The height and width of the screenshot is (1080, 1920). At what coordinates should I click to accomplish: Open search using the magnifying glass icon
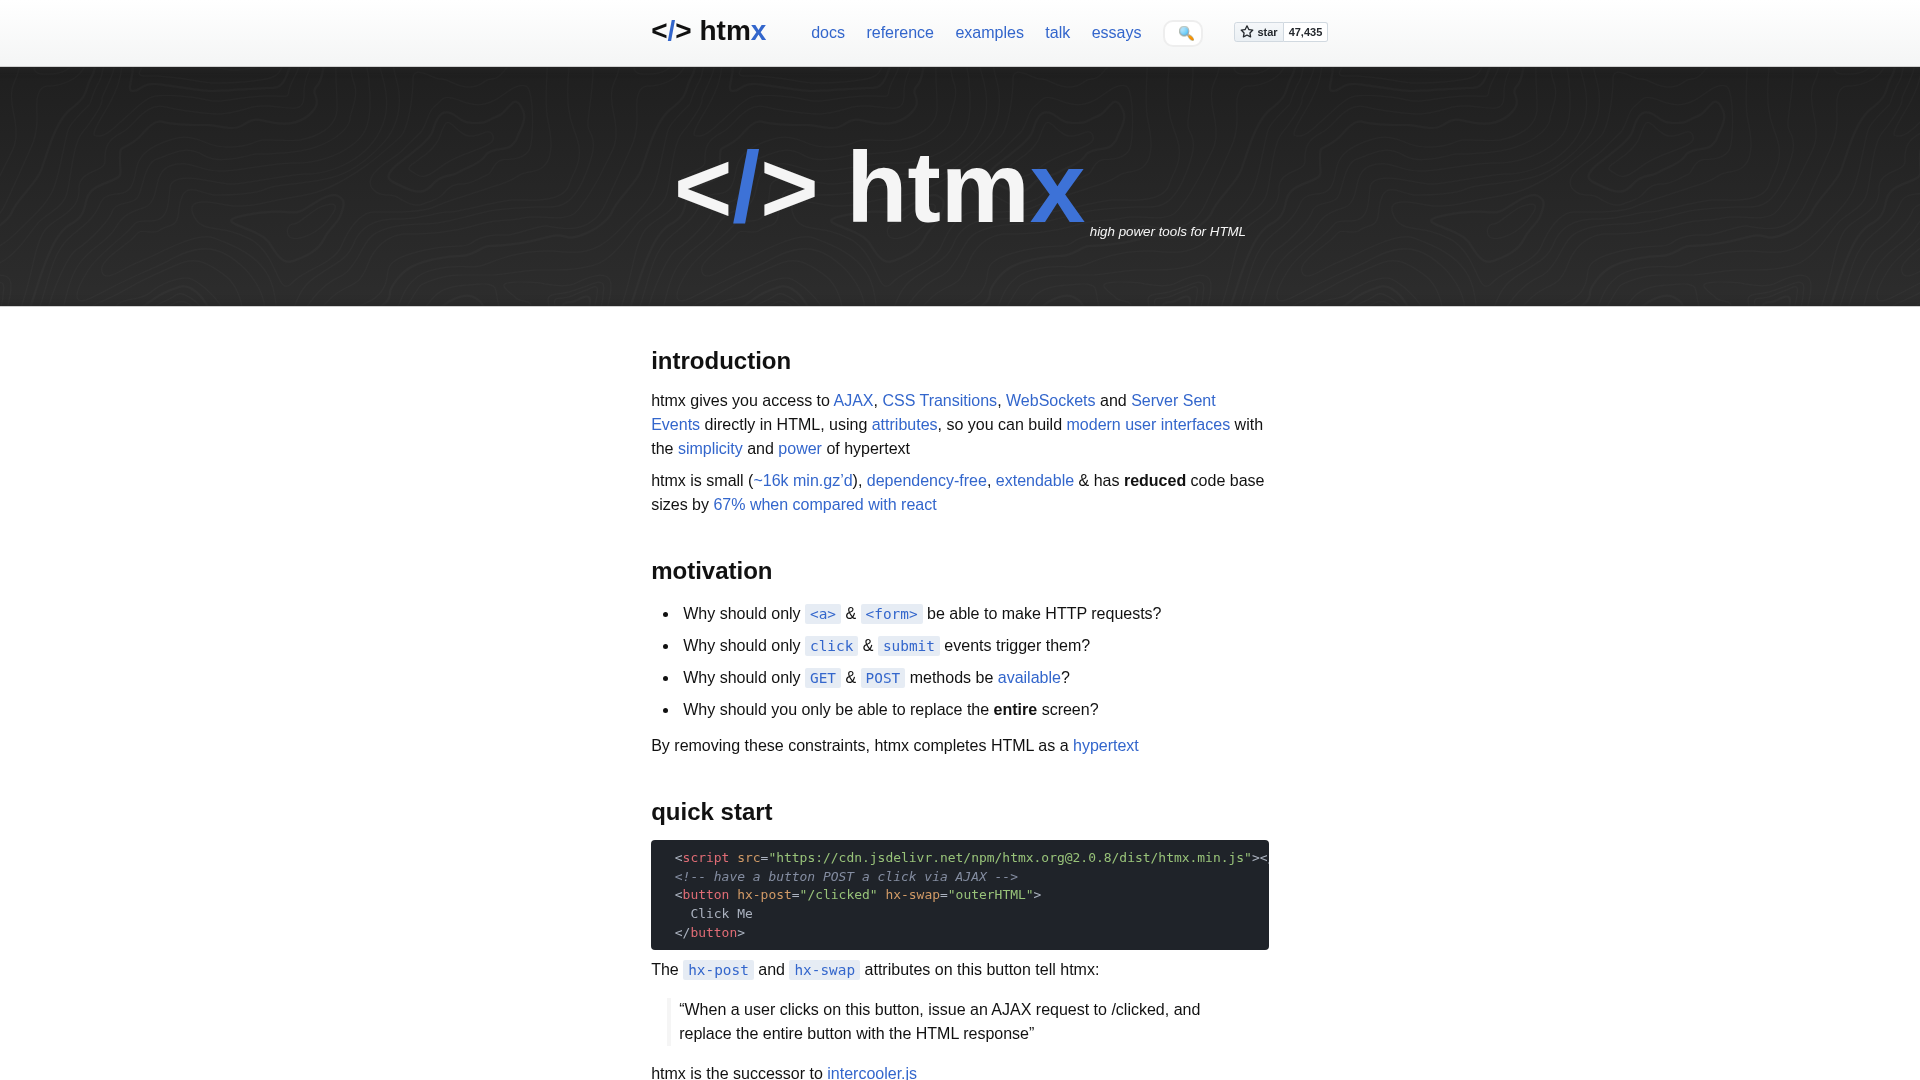click(x=1185, y=33)
